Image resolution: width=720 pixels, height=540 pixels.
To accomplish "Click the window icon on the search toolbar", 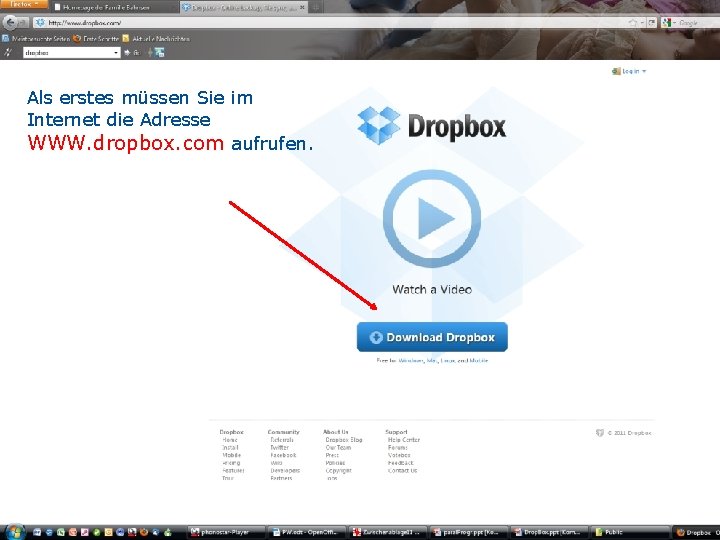I will (x=159, y=53).
